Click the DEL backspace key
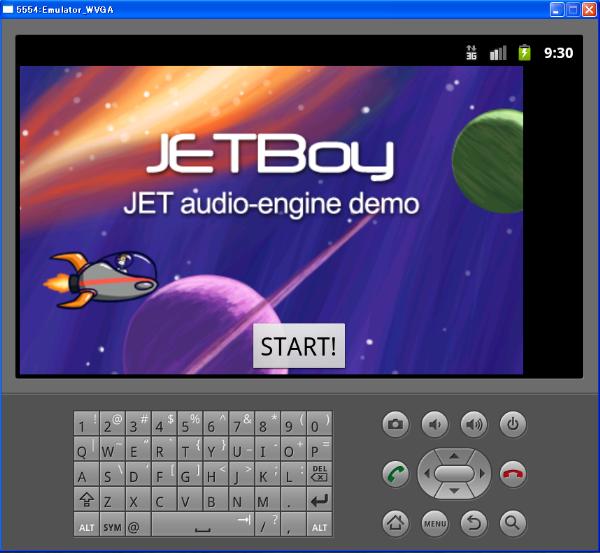The width and height of the screenshot is (600, 553). click(320, 473)
